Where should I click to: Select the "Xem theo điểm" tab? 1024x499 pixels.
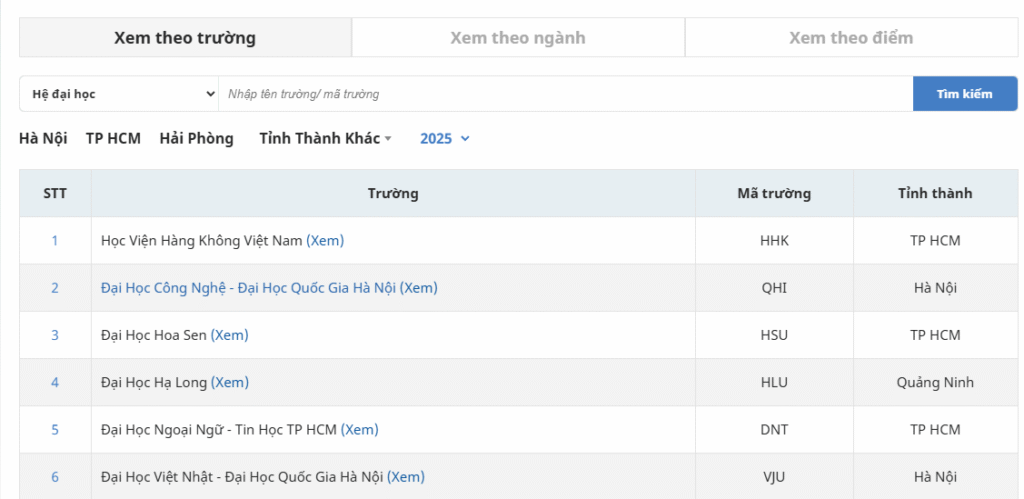pos(850,38)
